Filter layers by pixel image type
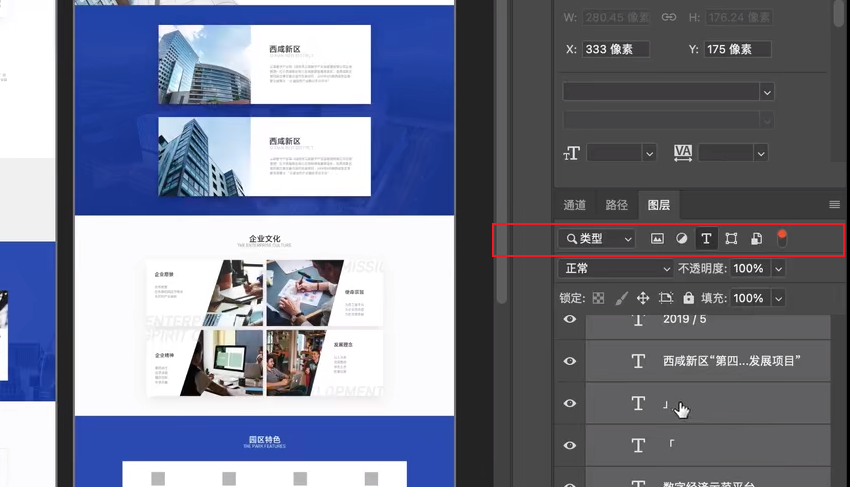 pos(657,239)
